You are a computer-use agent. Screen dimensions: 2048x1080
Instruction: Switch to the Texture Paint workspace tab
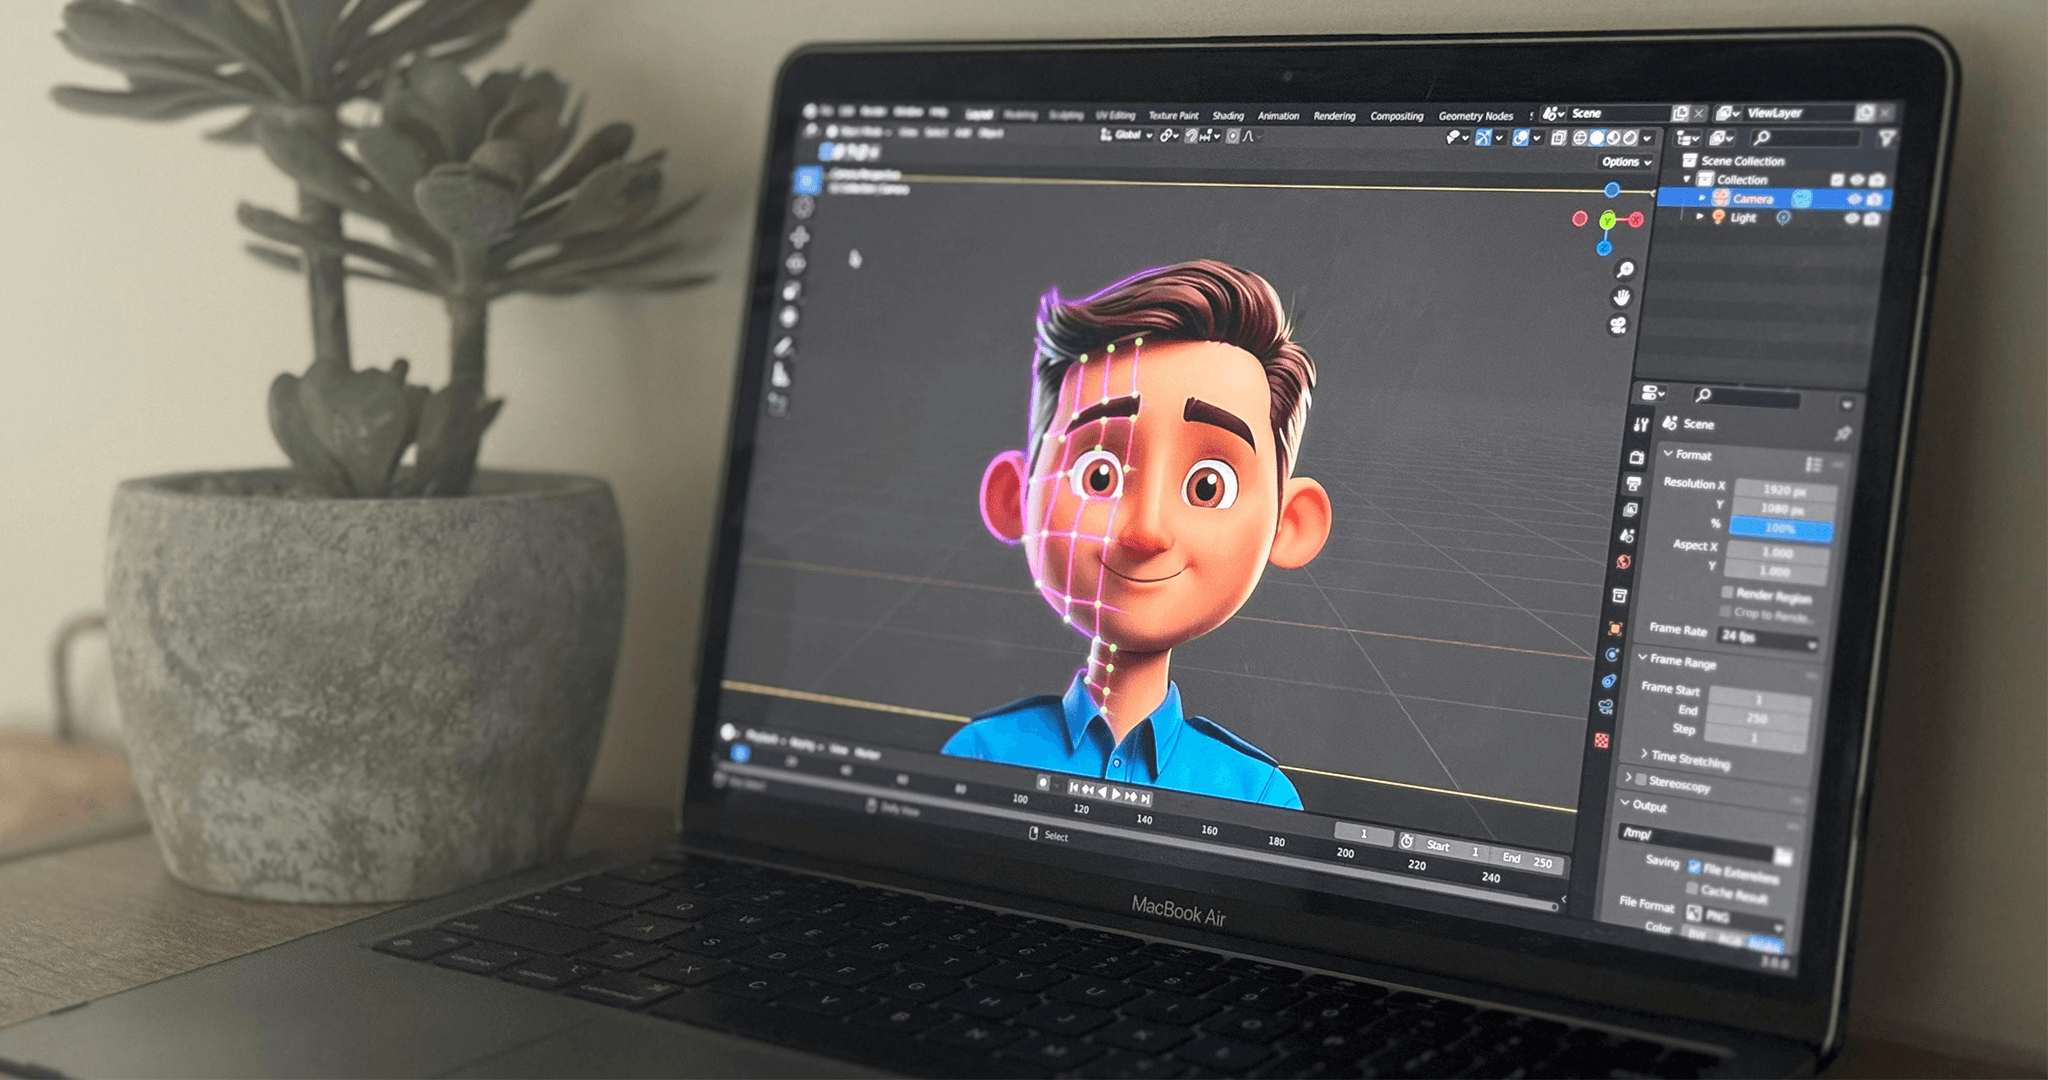point(1173,116)
